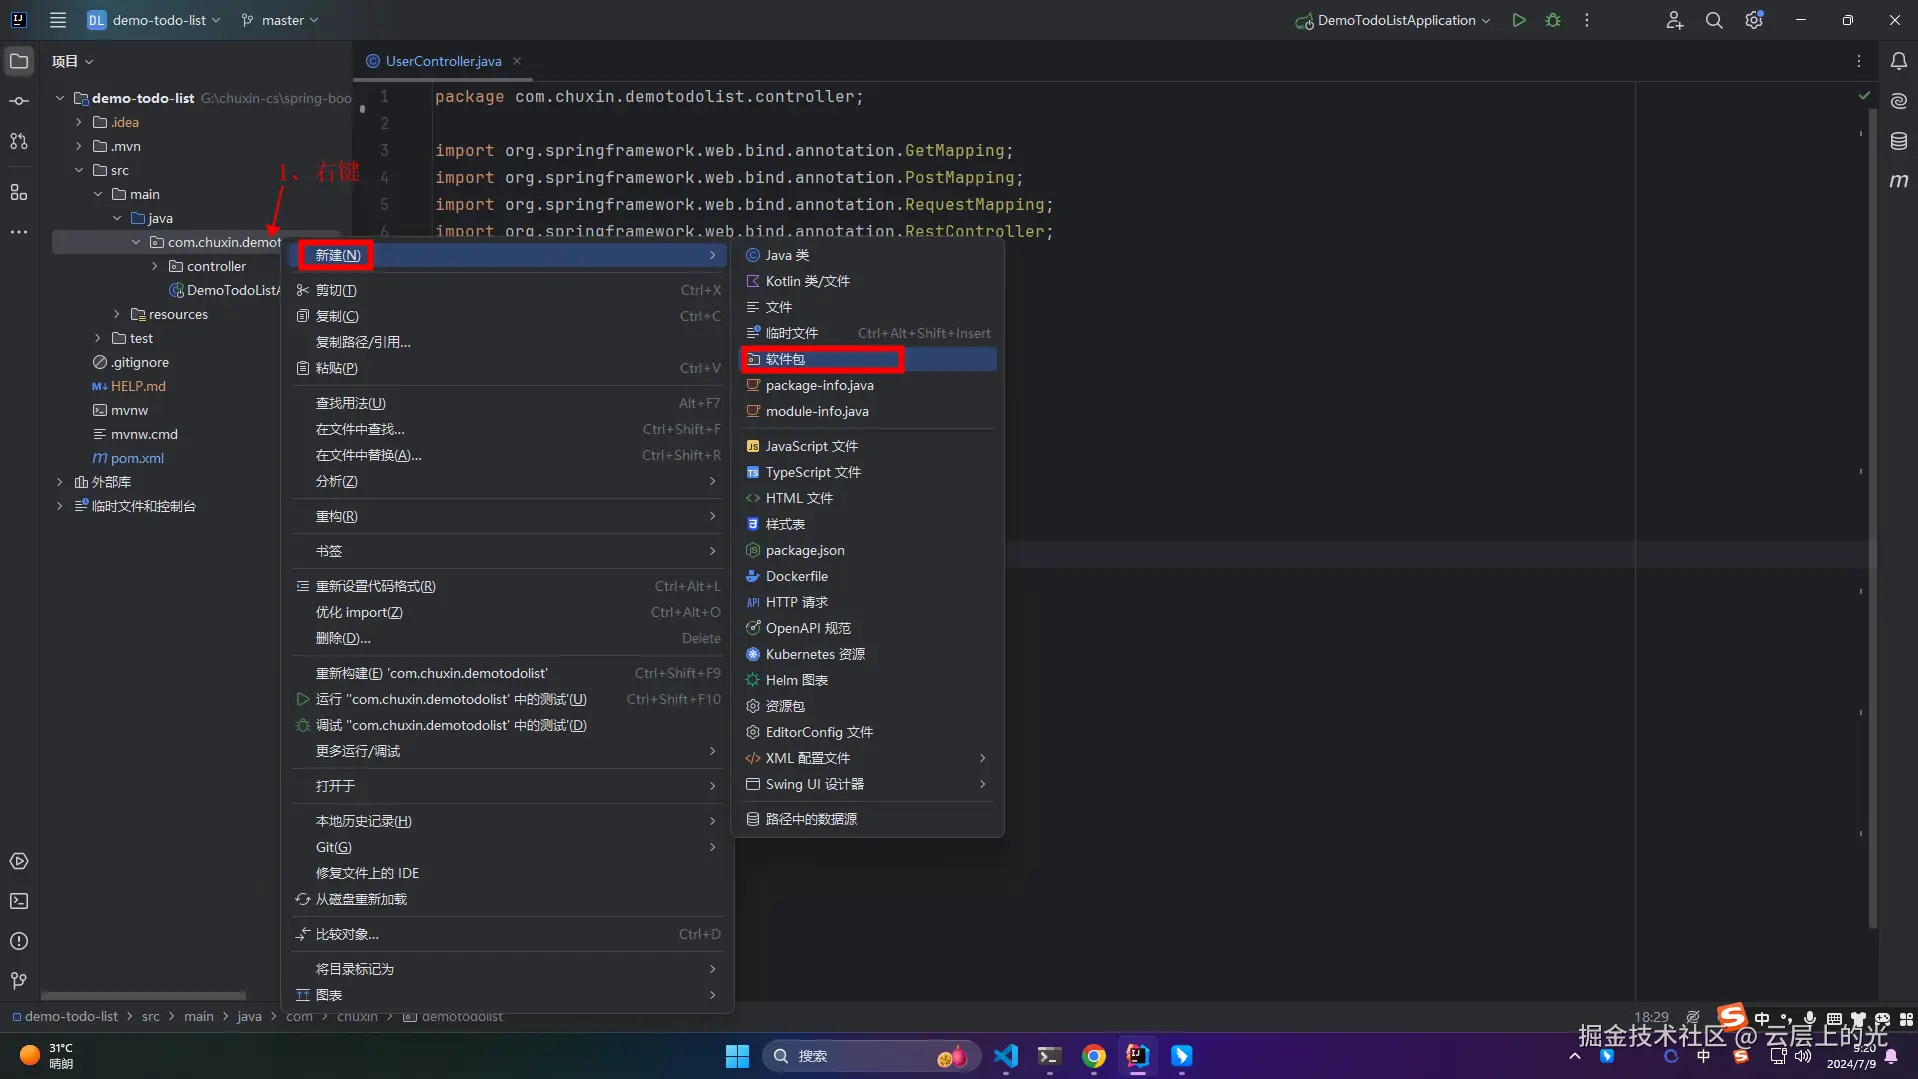Open the Problems tool window icon
The height and width of the screenshot is (1079, 1918).
19,941
